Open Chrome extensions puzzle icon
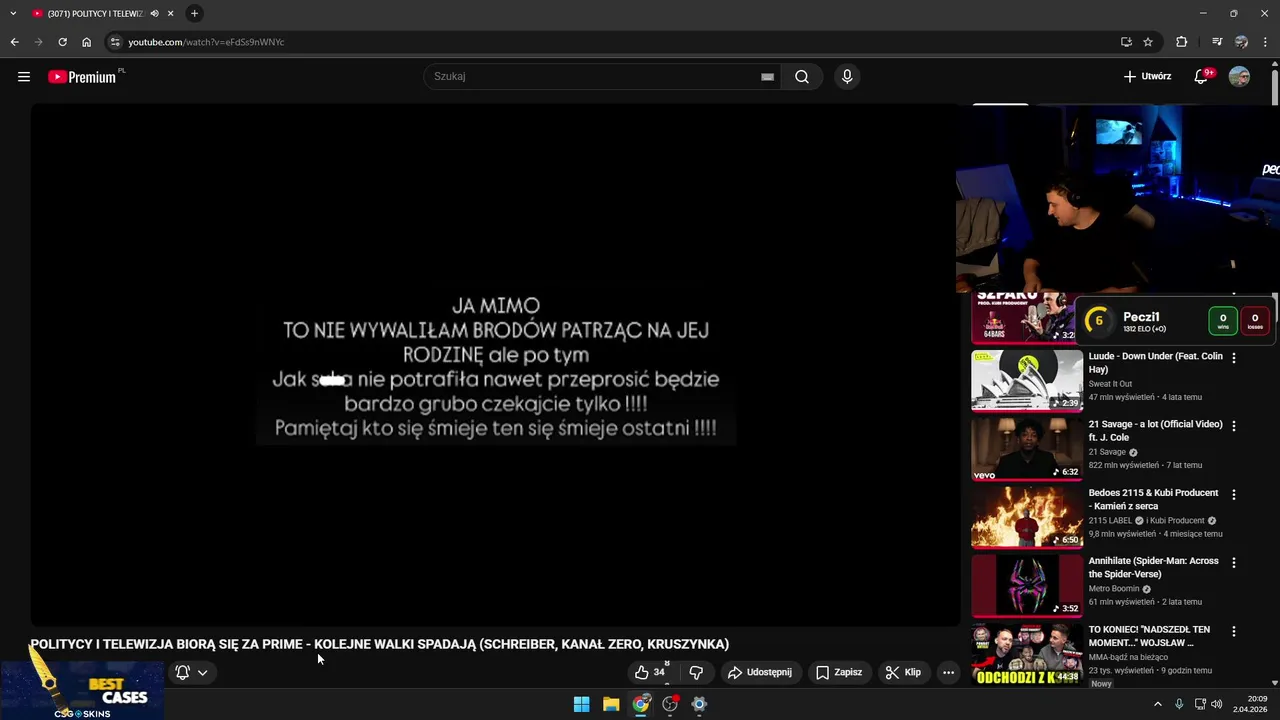Screen dimensions: 1280x720 point(1182,42)
